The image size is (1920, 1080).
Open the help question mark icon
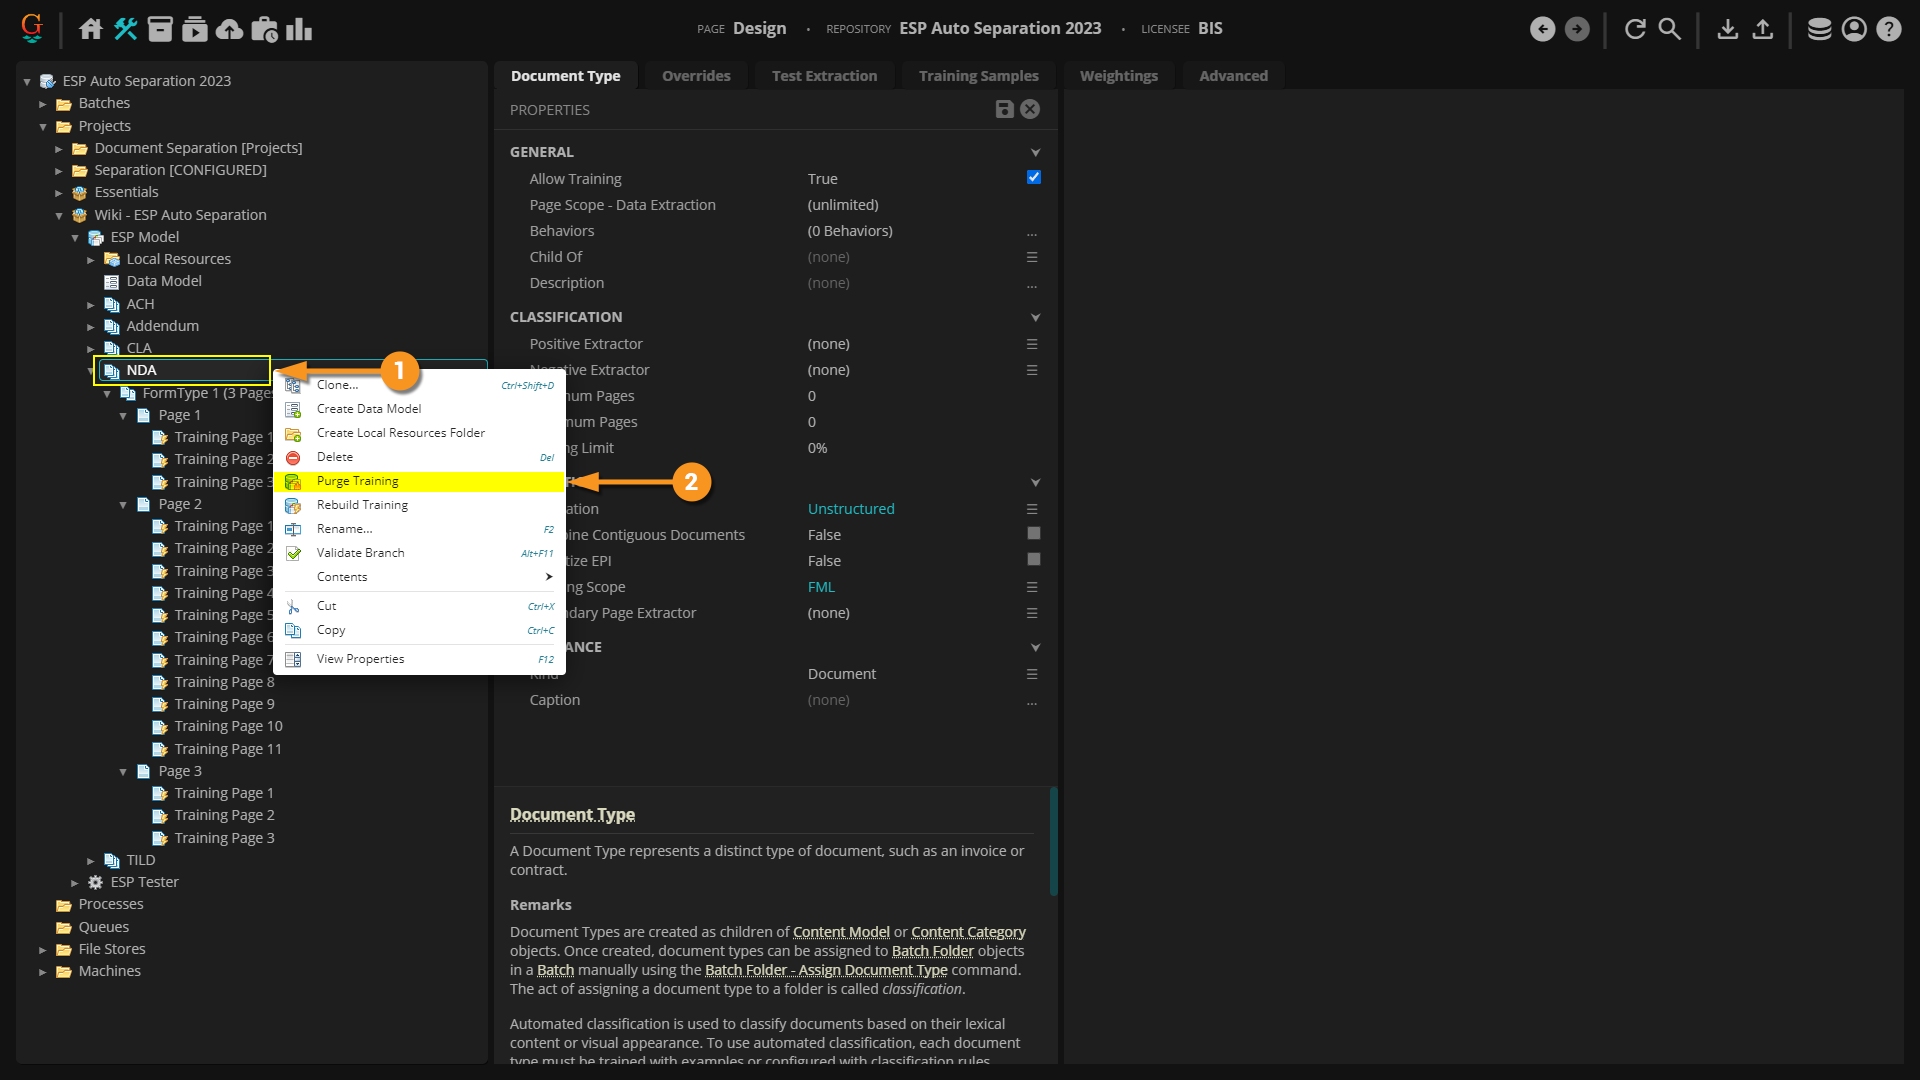click(x=1888, y=29)
